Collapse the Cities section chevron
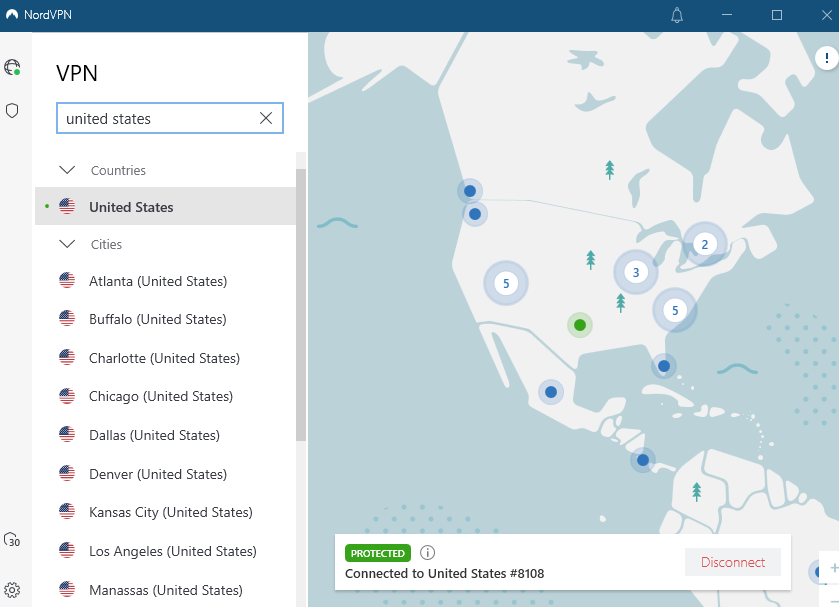The image size is (839, 607). [67, 244]
